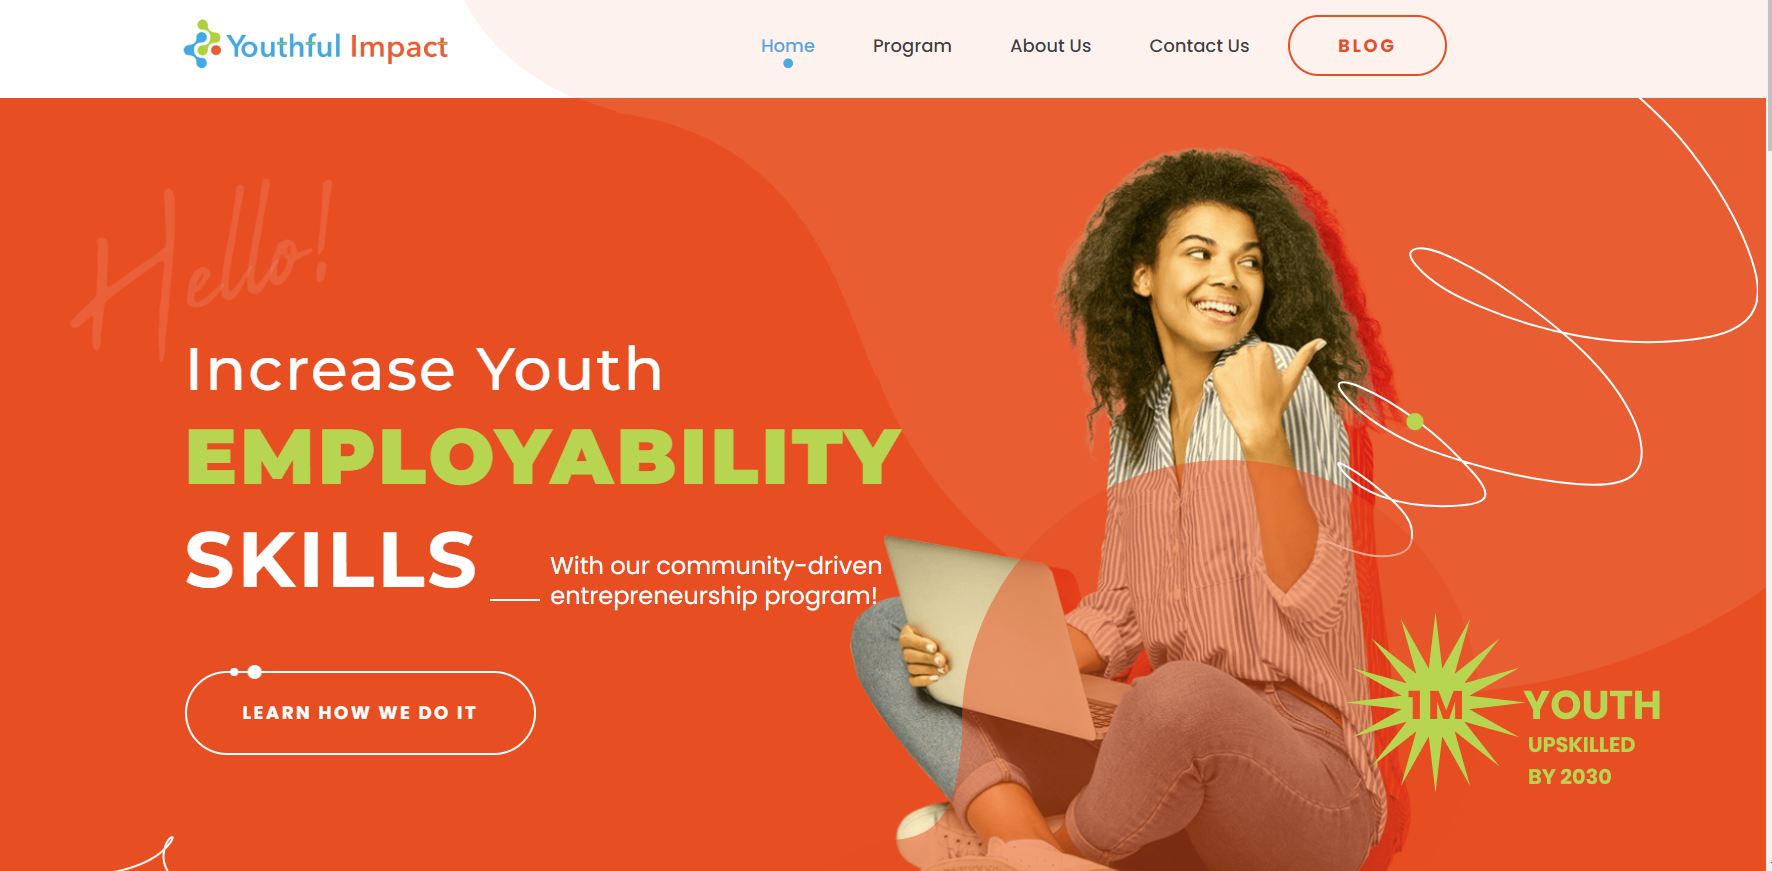This screenshot has height=871, width=1772.
Task: Click the Learn How We Do It button
Action: (360, 713)
